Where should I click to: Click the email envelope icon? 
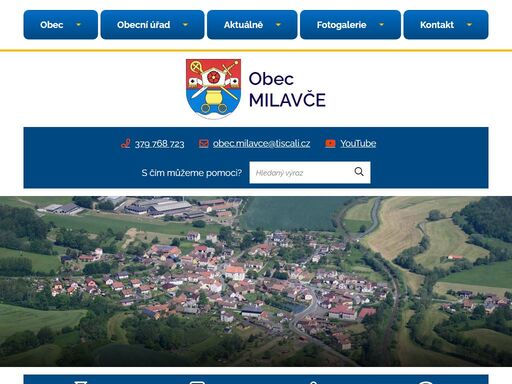[204, 143]
